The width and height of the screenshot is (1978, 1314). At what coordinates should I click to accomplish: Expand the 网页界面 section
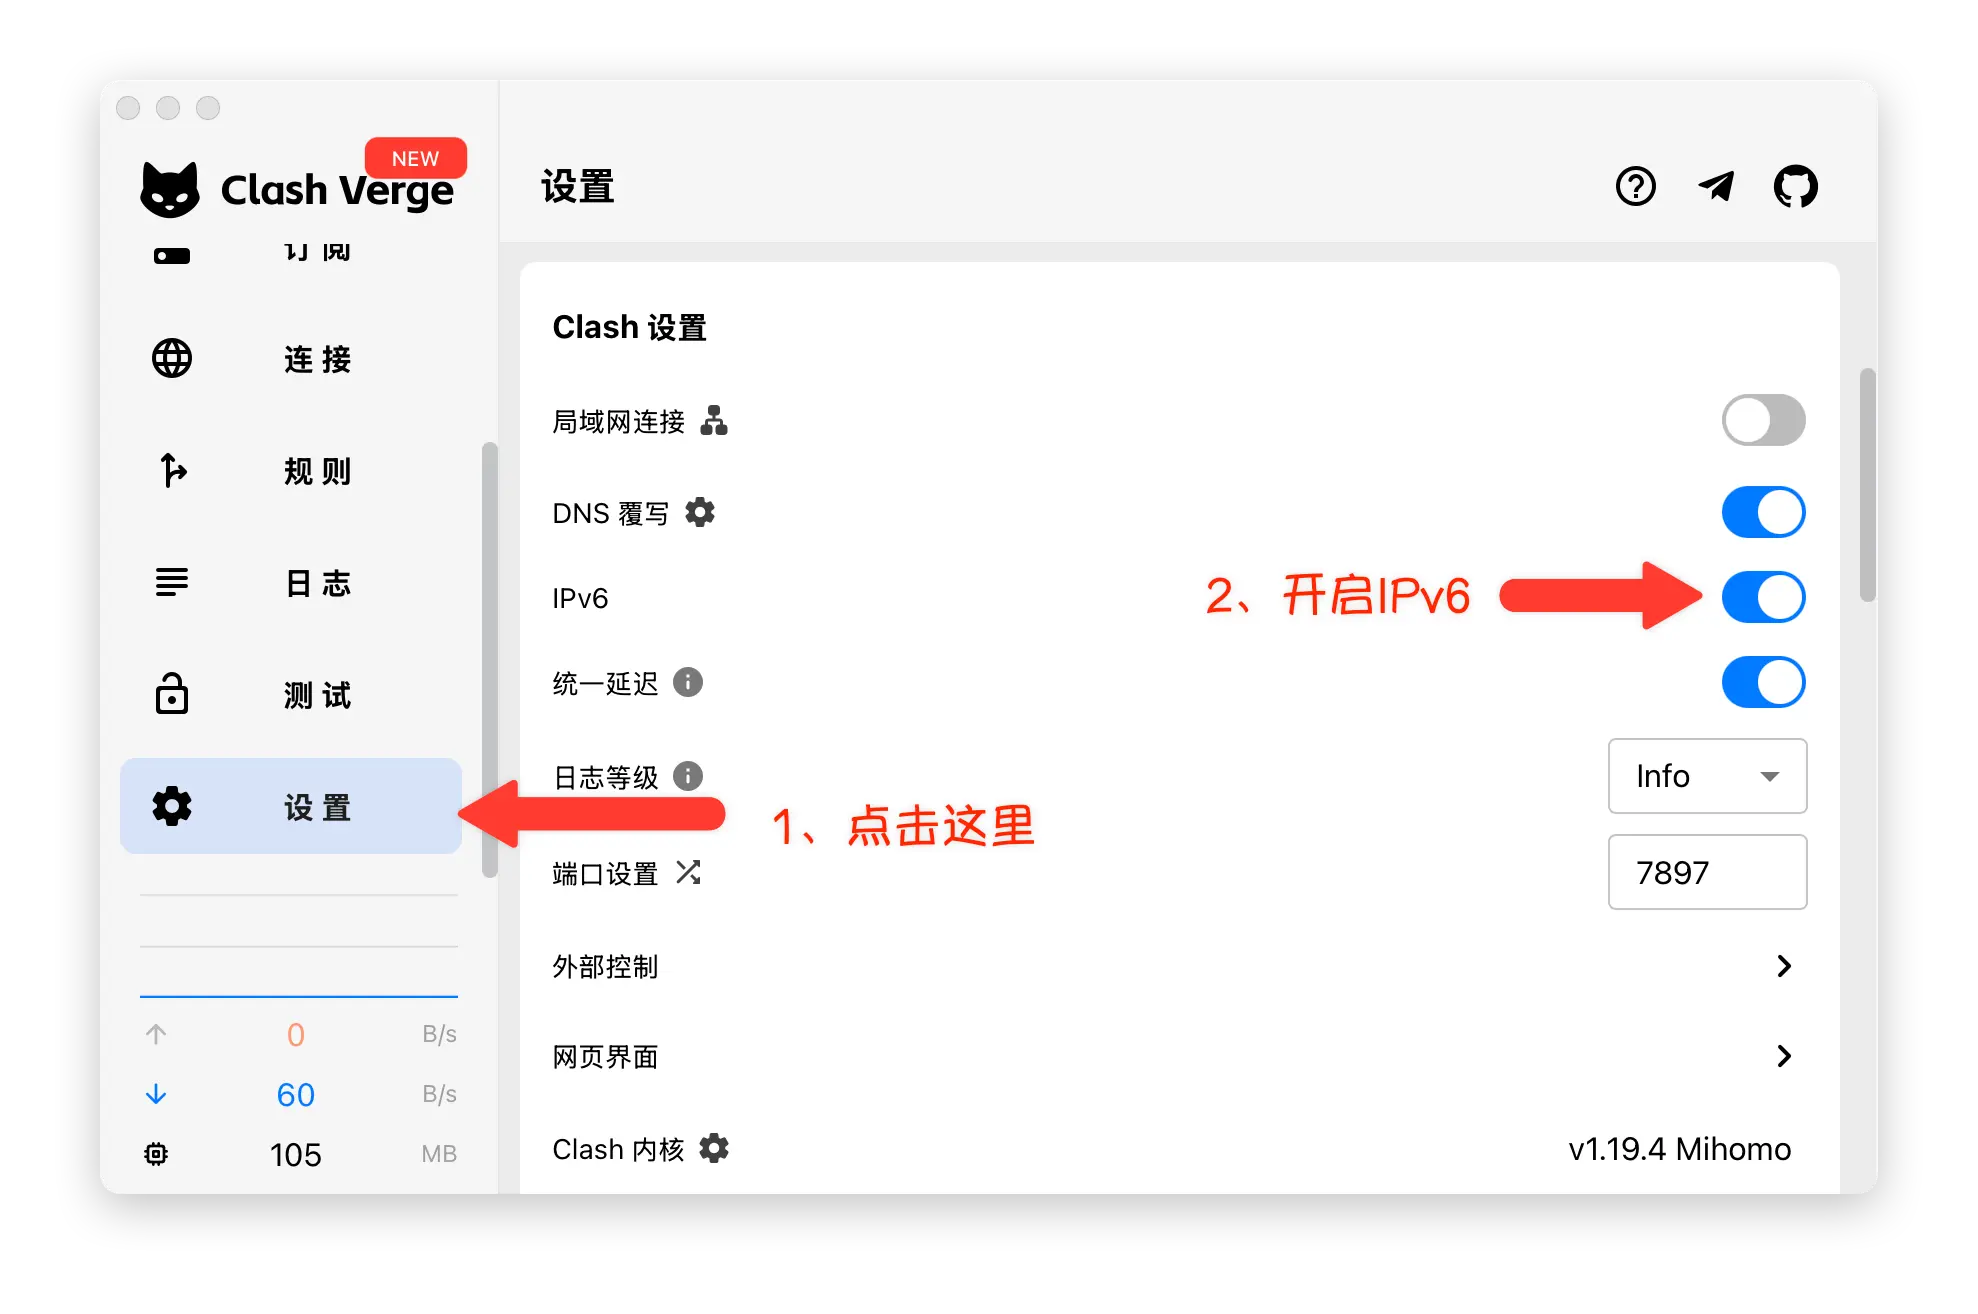(1784, 1057)
